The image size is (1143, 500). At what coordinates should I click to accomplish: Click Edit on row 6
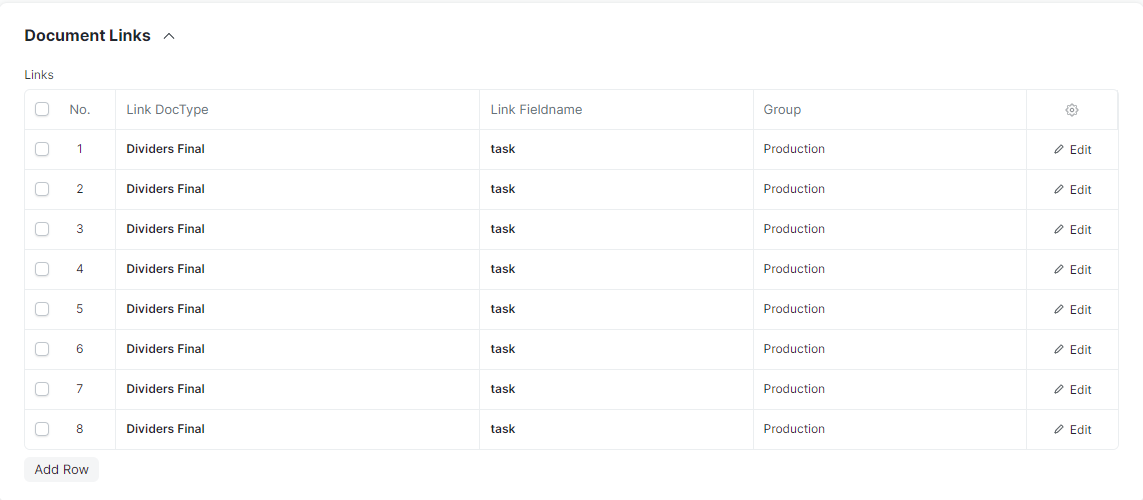[1072, 350]
